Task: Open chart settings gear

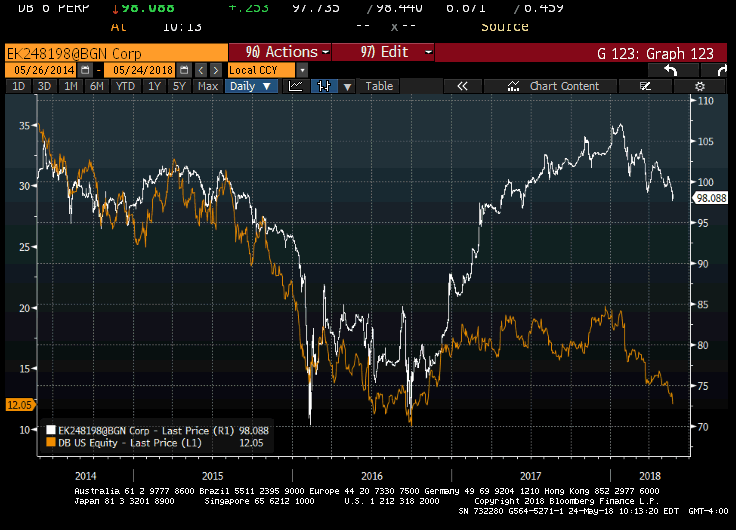Action: click(699, 86)
